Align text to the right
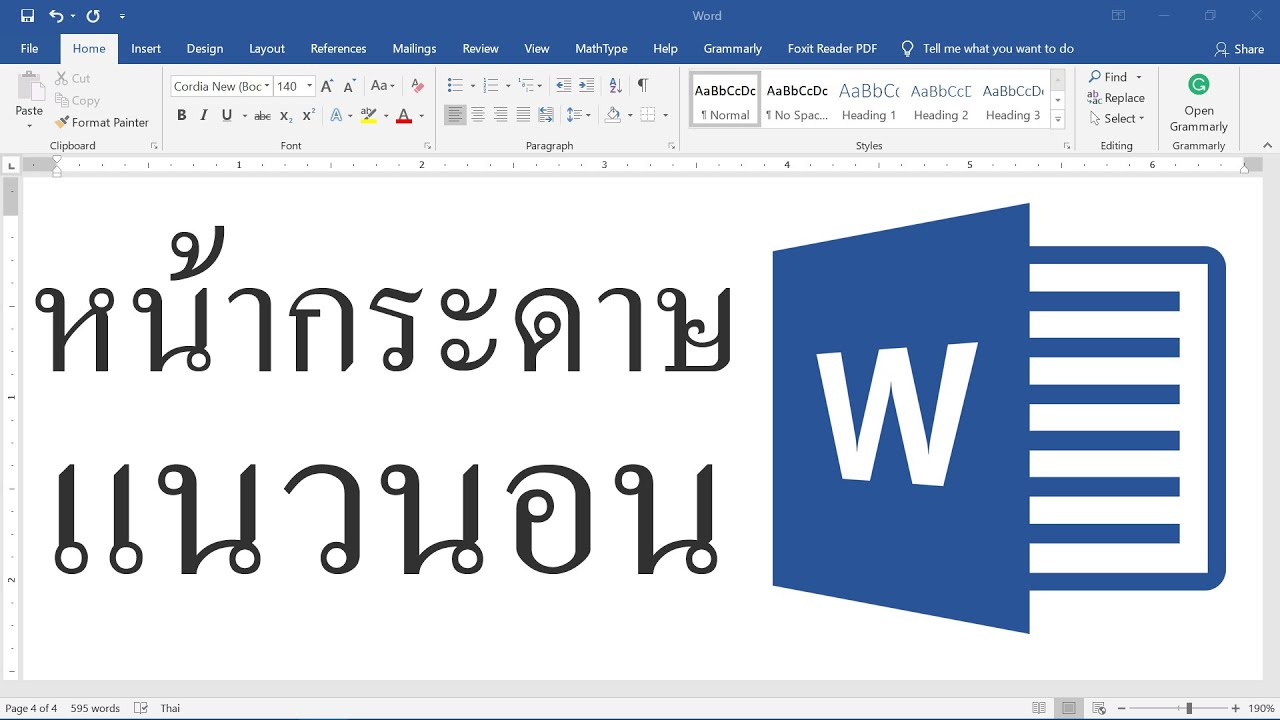 click(500, 116)
